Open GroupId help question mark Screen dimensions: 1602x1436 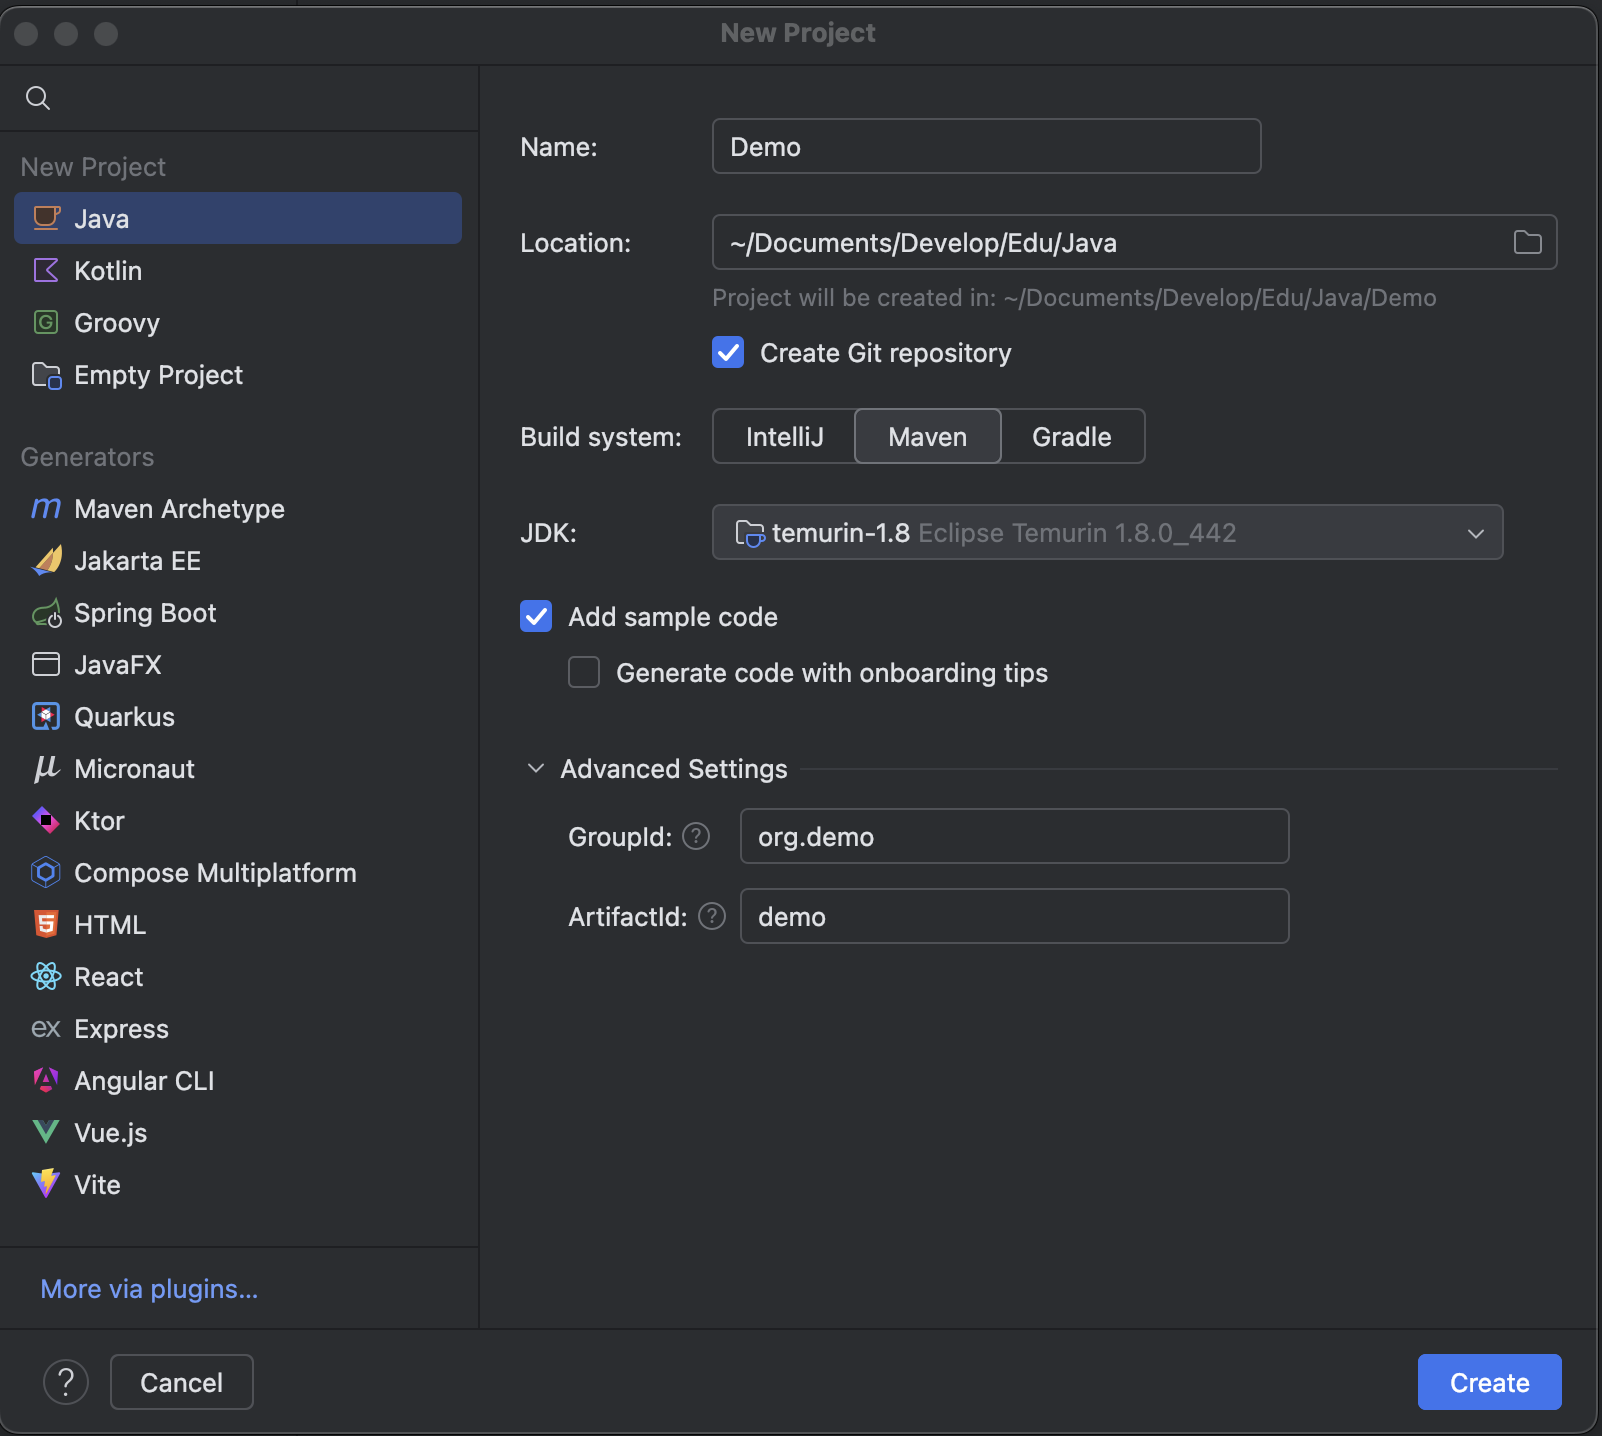696,836
